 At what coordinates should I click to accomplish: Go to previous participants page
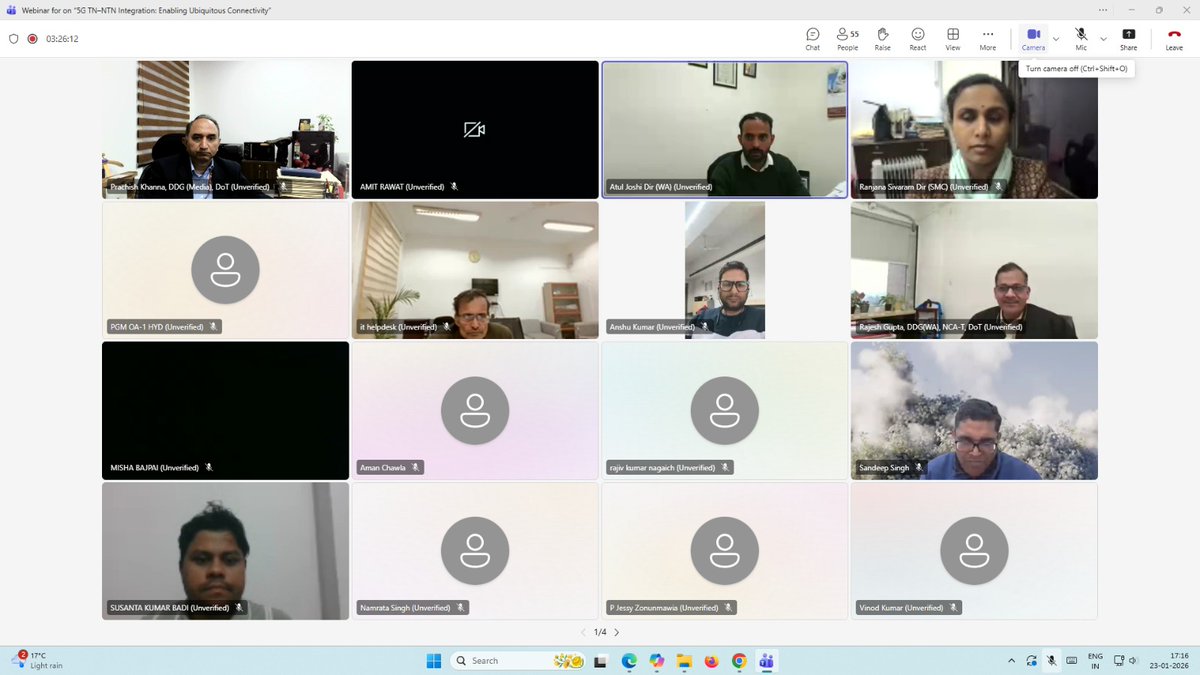click(x=583, y=632)
